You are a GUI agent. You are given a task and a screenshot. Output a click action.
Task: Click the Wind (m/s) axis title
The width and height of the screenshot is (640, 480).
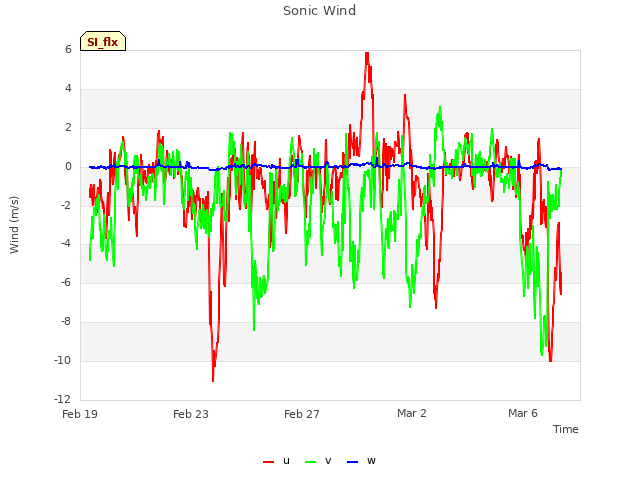click(x=14, y=225)
